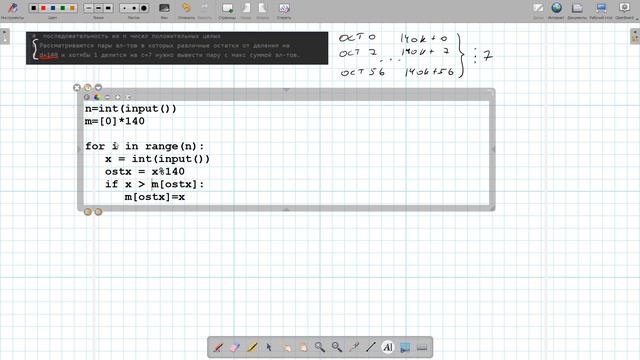Select the Interact hand tool
640x360 pixels.
(x=286, y=347)
